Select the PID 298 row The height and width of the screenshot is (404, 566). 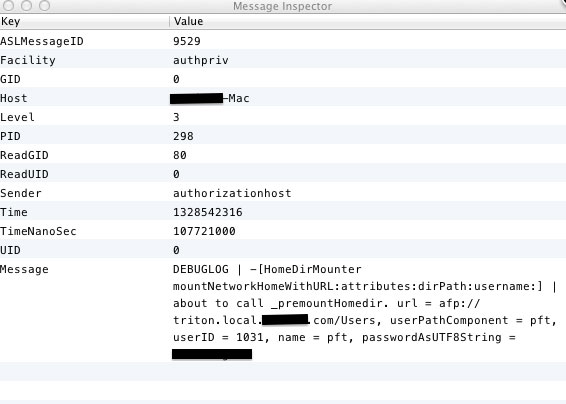(283, 136)
